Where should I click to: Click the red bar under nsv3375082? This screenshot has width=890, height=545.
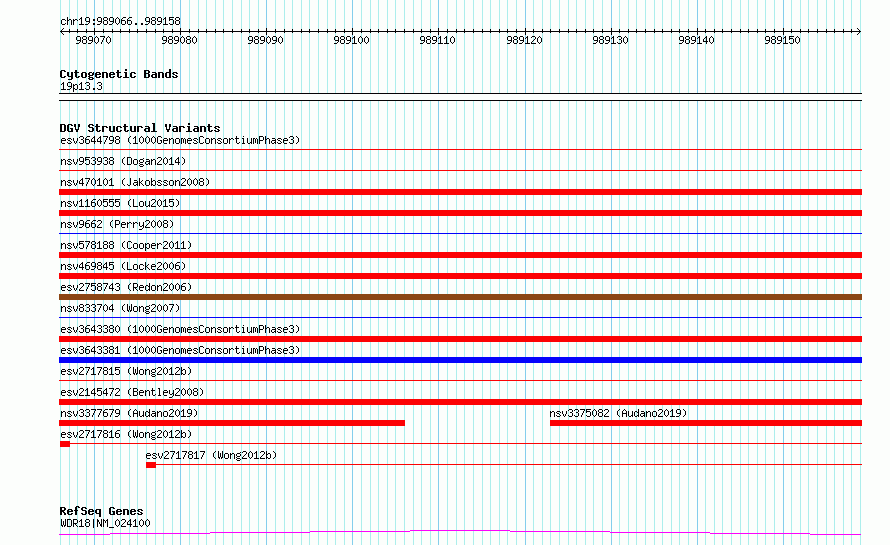pyautogui.click(x=706, y=423)
